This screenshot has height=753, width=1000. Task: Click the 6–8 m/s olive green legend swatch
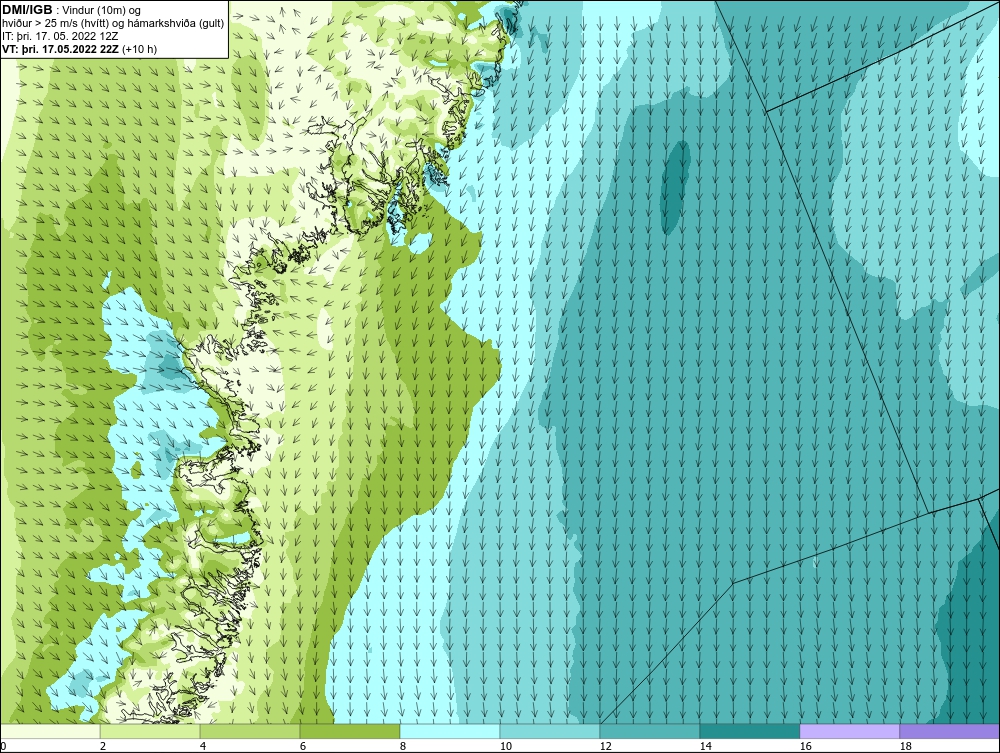[x=350, y=731]
